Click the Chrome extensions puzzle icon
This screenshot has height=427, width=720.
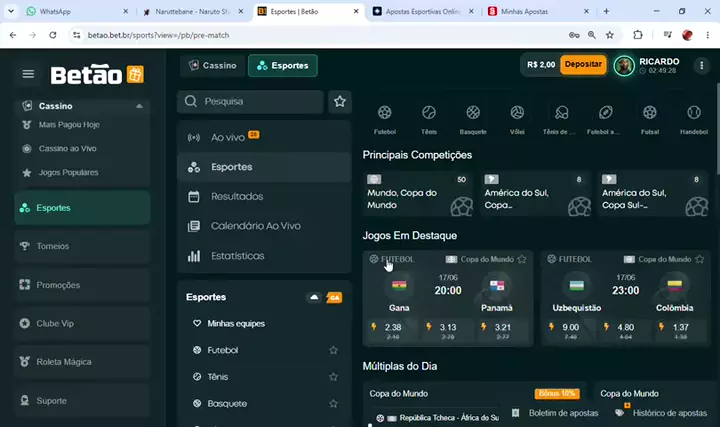coord(638,35)
